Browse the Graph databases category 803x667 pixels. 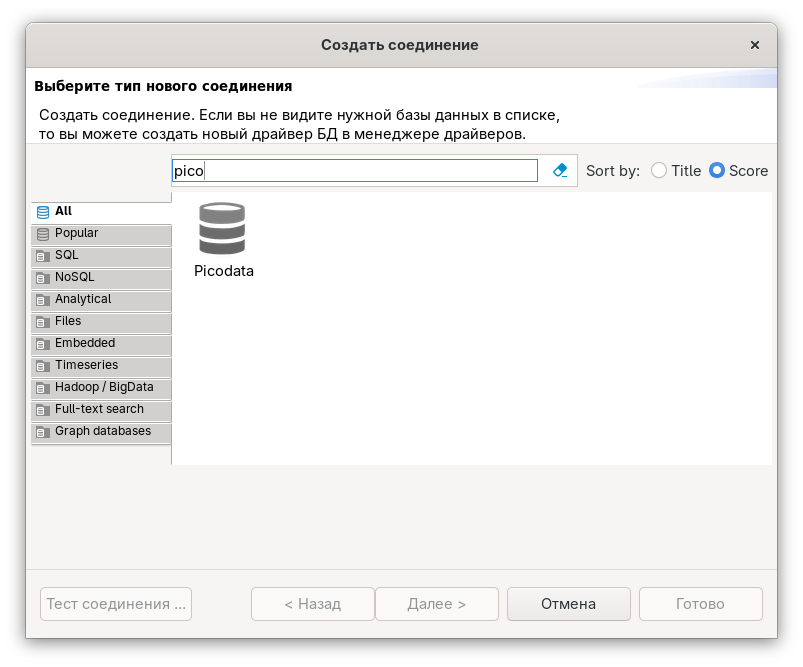105,431
